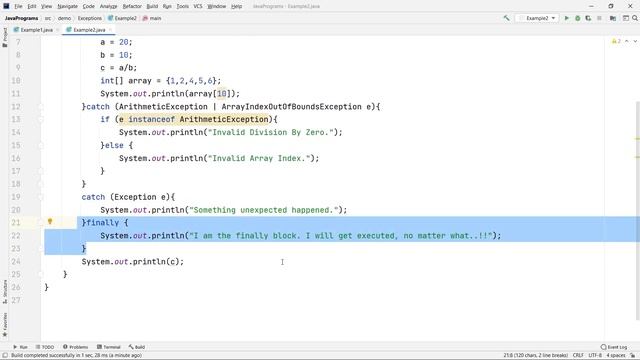
Task: Collapse the else block fold on line 15
Action: pos(41,145)
